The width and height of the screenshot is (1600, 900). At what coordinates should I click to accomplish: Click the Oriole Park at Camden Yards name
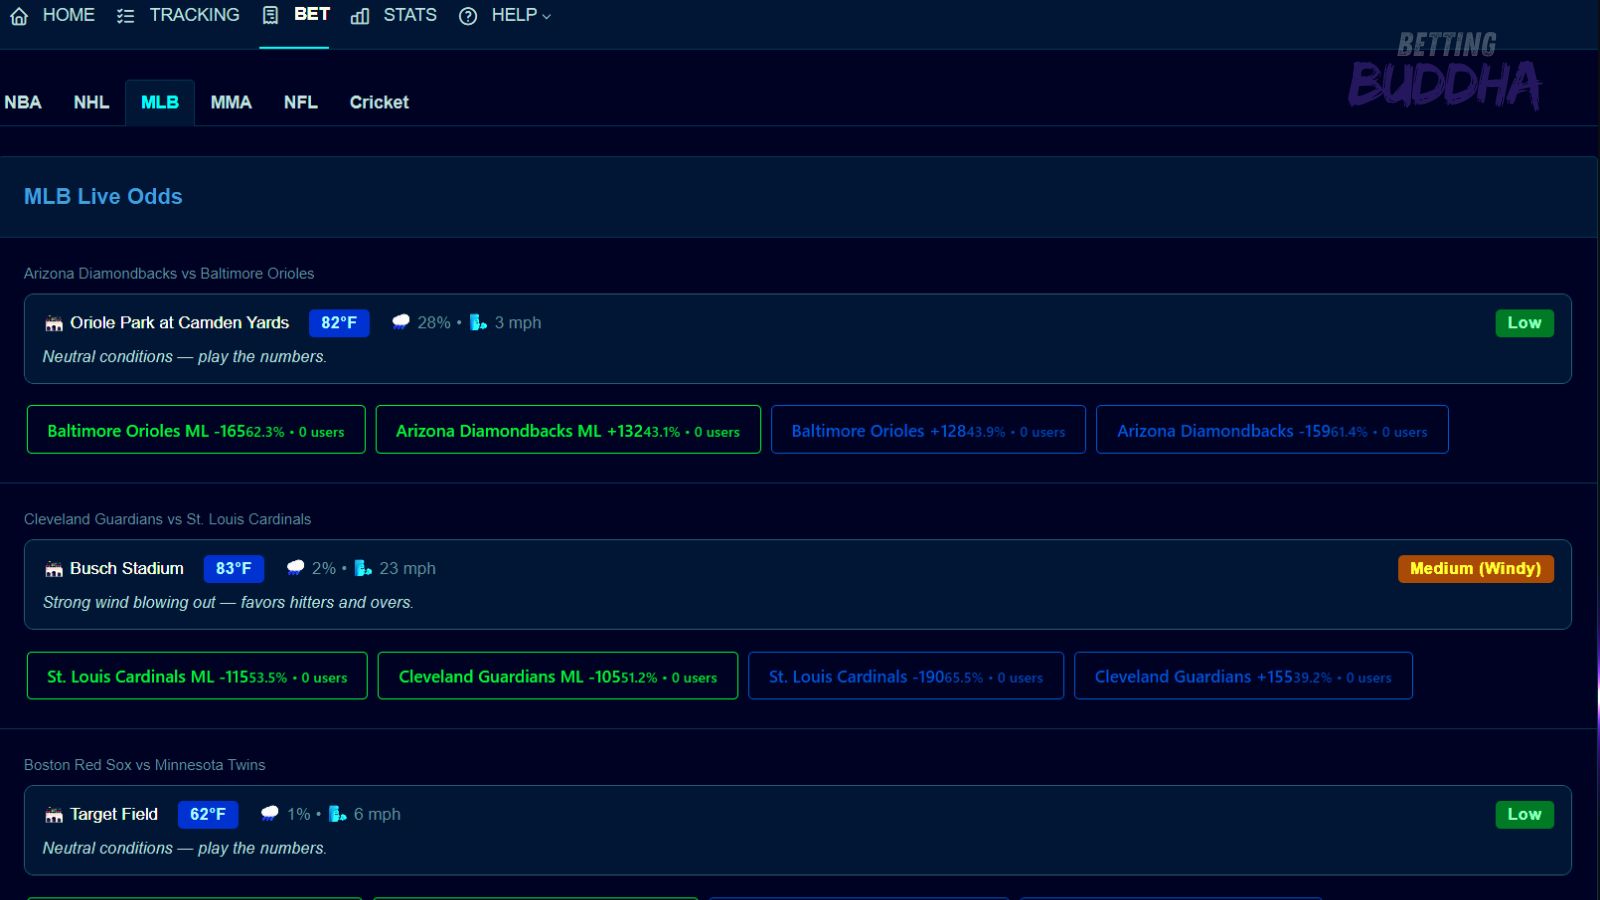(x=179, y=323)
